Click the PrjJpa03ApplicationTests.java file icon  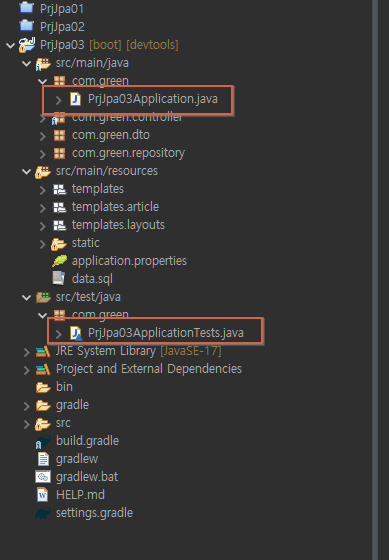click(x=76, y=333)
